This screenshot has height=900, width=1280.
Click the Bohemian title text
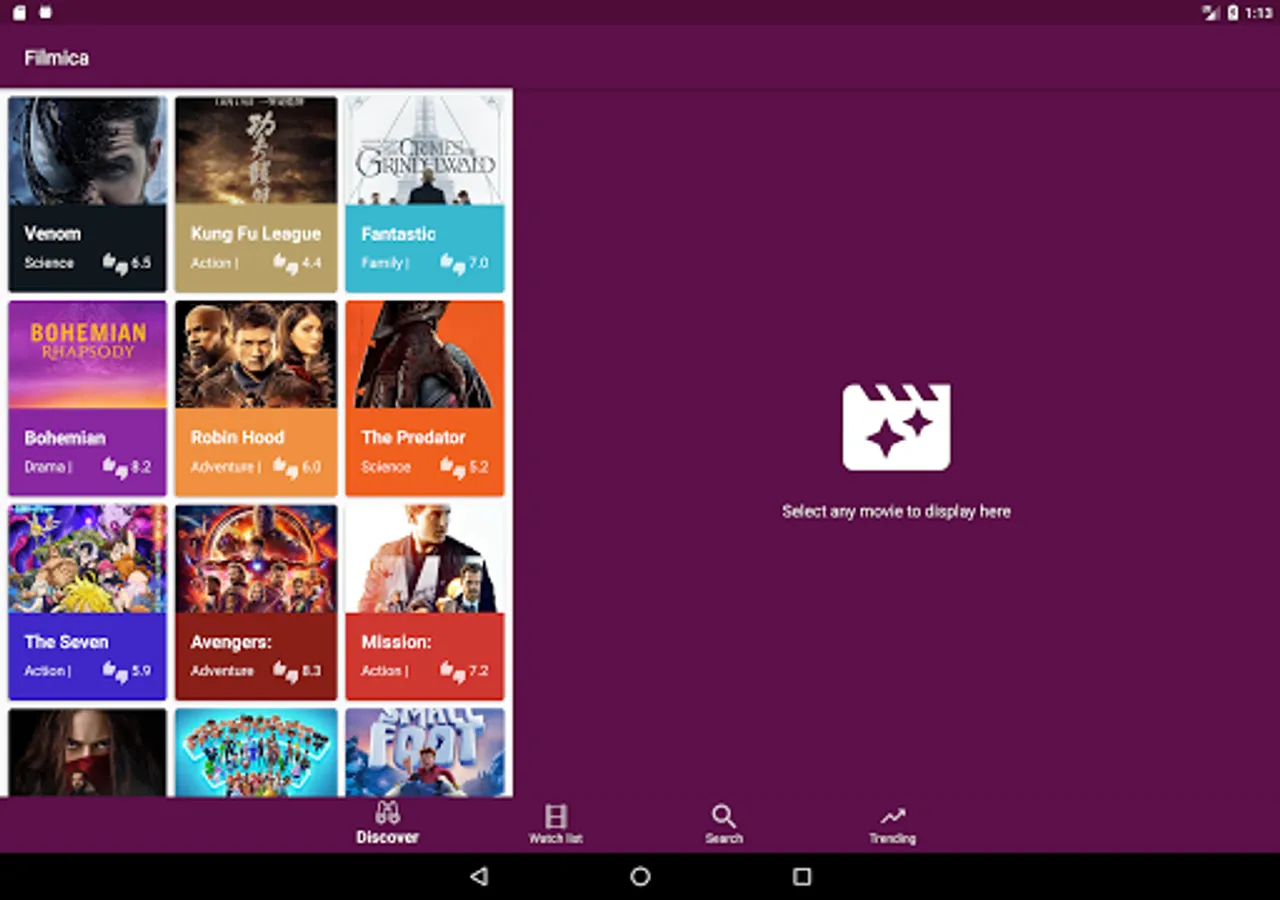coord(65,437)
